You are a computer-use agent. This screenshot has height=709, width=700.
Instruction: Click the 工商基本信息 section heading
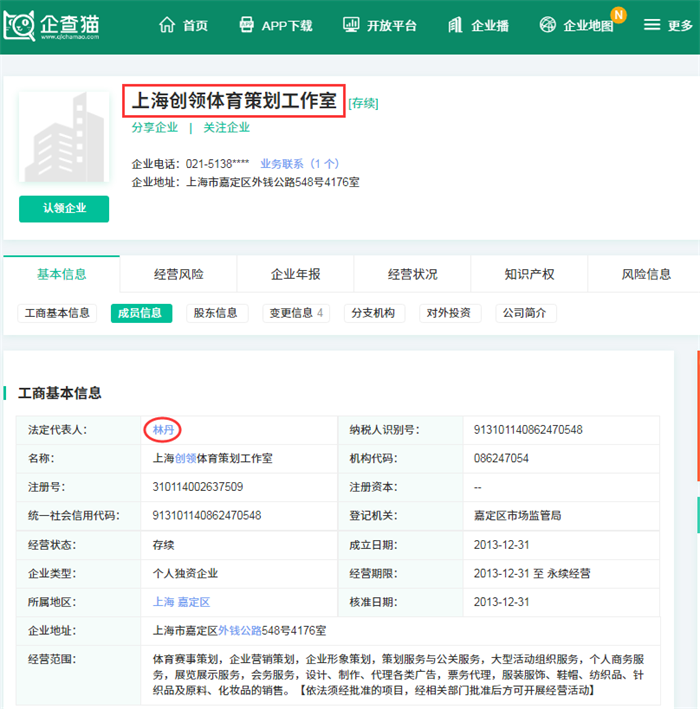pyautogui.click(x=59, y=393)
